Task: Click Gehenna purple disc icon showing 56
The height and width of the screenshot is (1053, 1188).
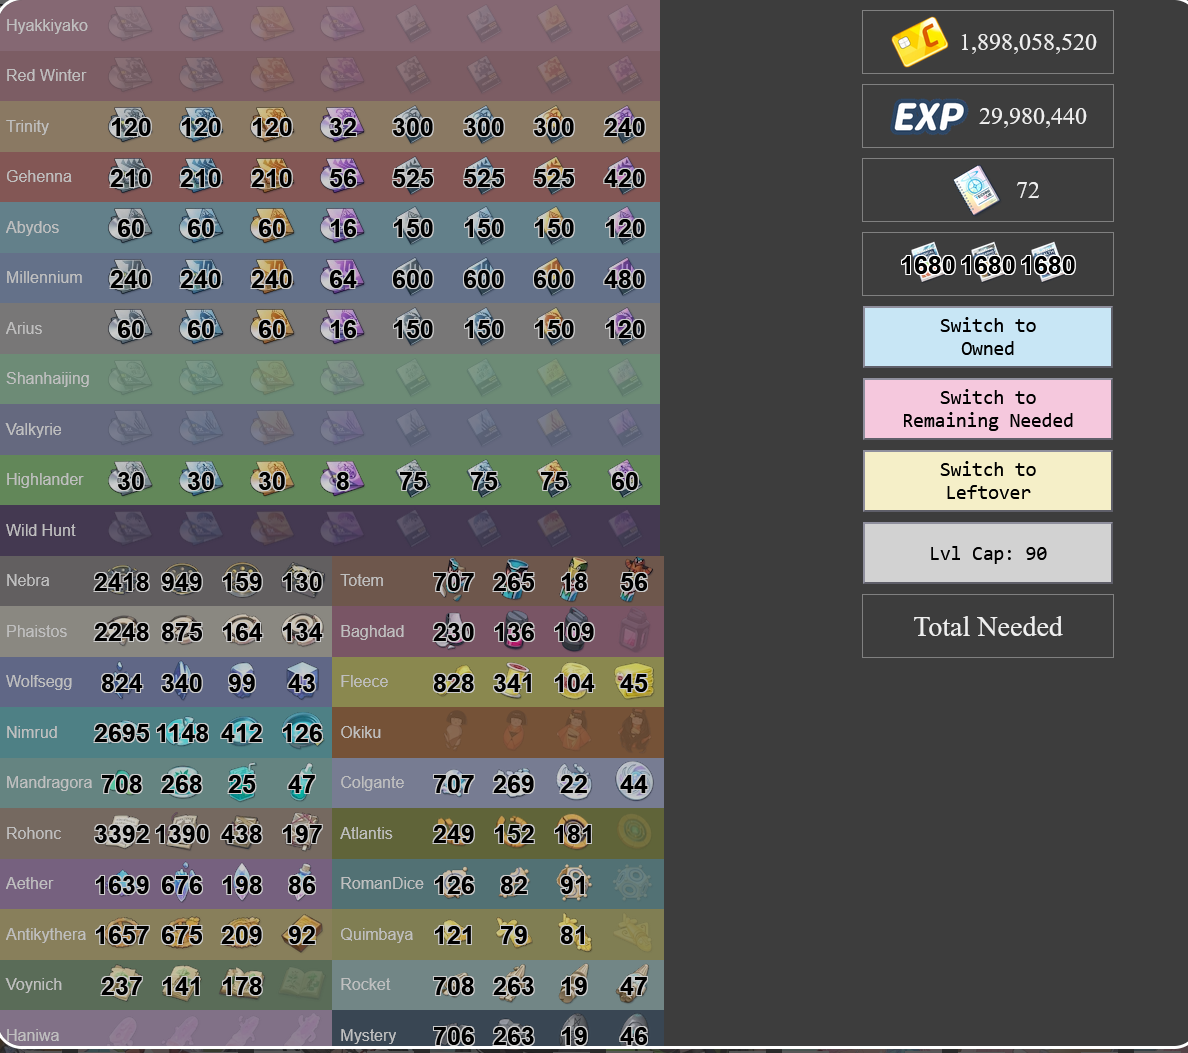Action: (342, 177)
